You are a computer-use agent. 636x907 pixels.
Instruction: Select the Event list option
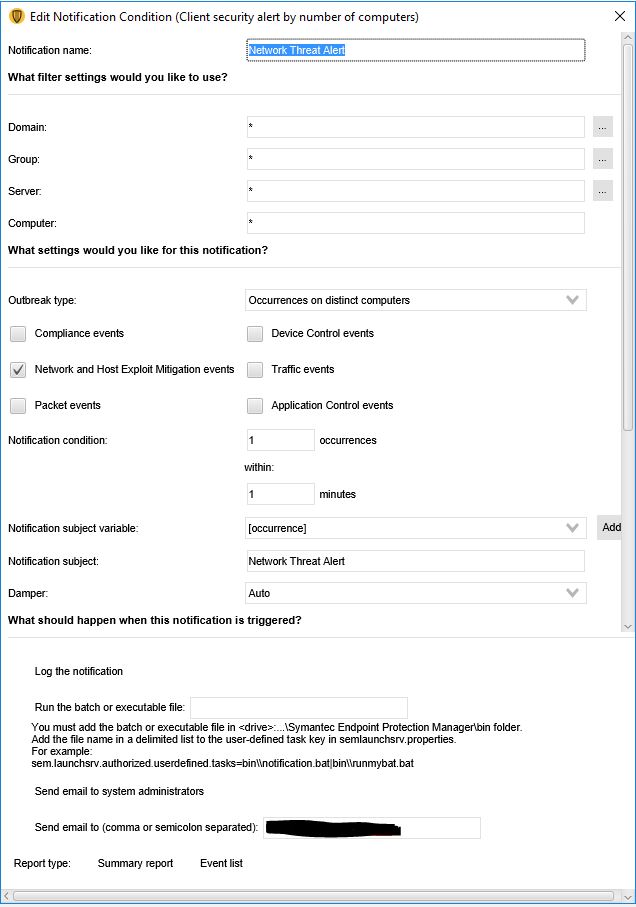(220, 862)
